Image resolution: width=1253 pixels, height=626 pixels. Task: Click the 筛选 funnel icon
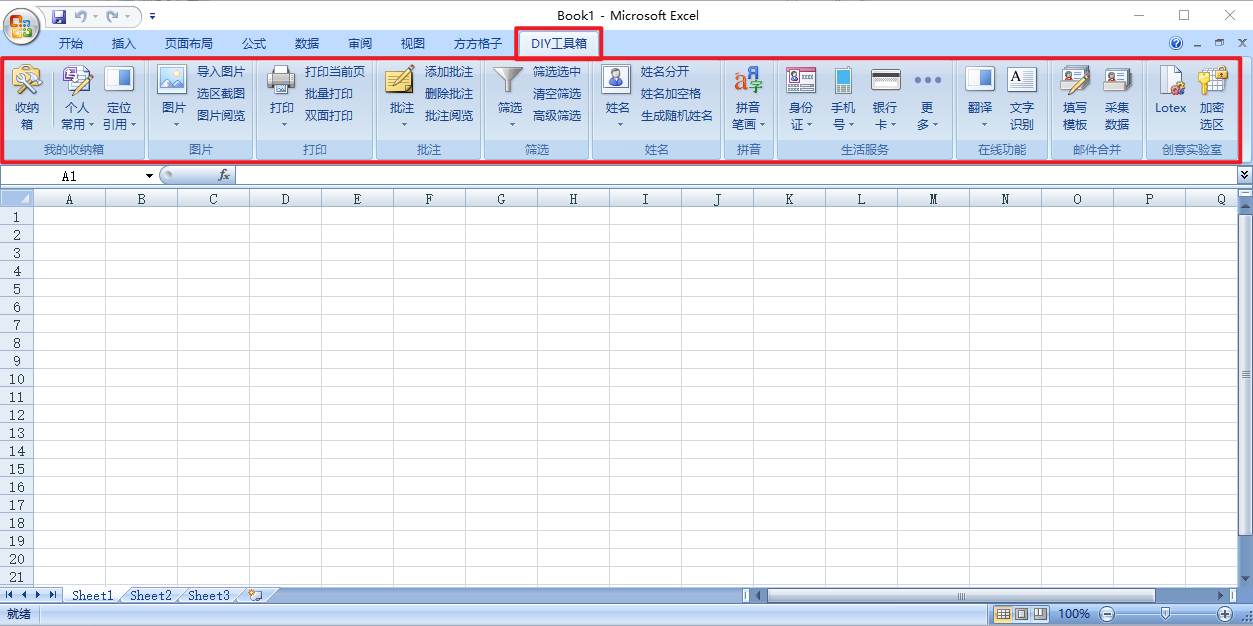click(x=509, y=82)
